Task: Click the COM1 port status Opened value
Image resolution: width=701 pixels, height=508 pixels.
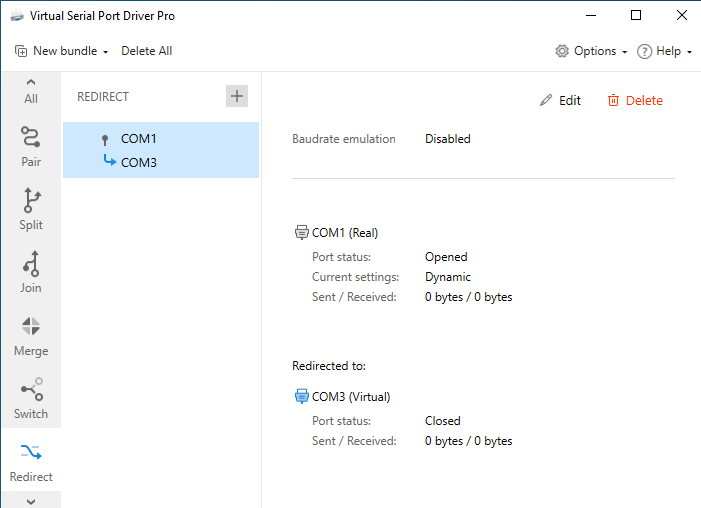Action: [446, 257]
